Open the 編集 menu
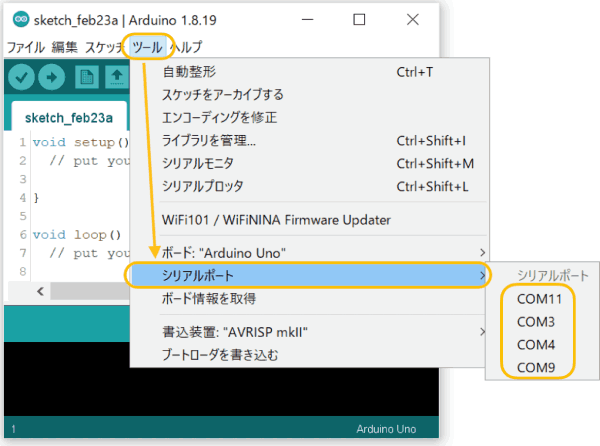 65,47
